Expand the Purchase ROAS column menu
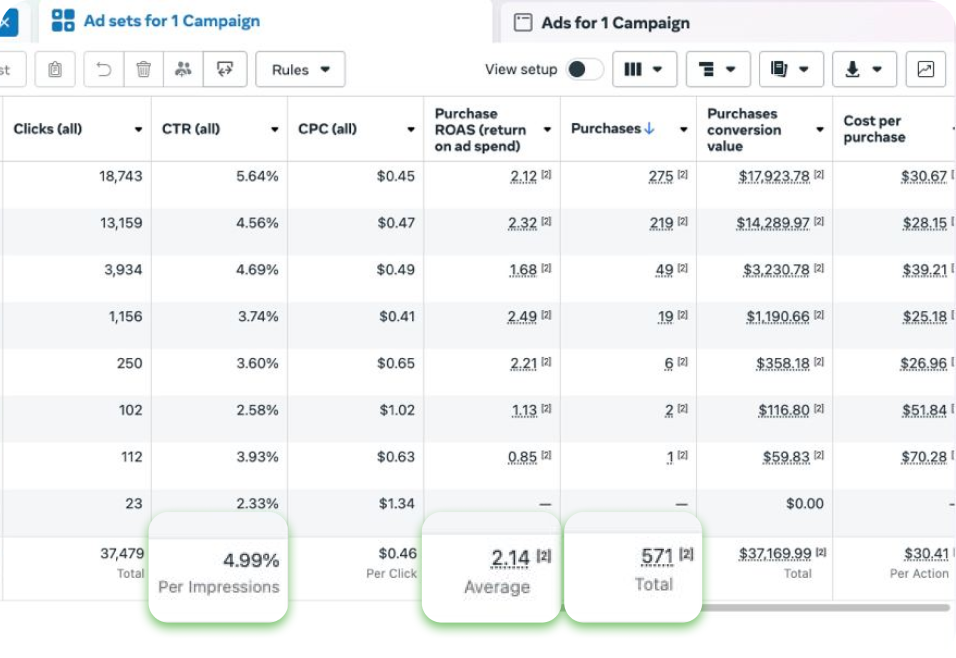The width and height of the screenshot is (956, 658). (547, 130)
